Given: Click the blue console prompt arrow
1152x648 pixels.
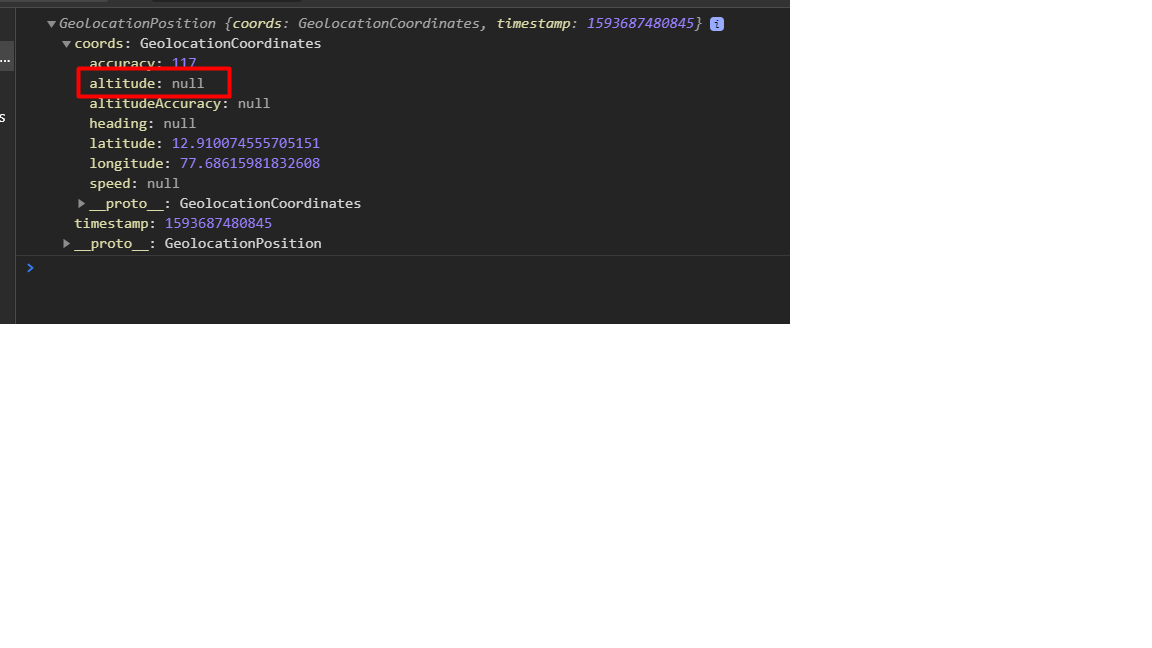Looking at the screenshot, I should coord(29,268).
